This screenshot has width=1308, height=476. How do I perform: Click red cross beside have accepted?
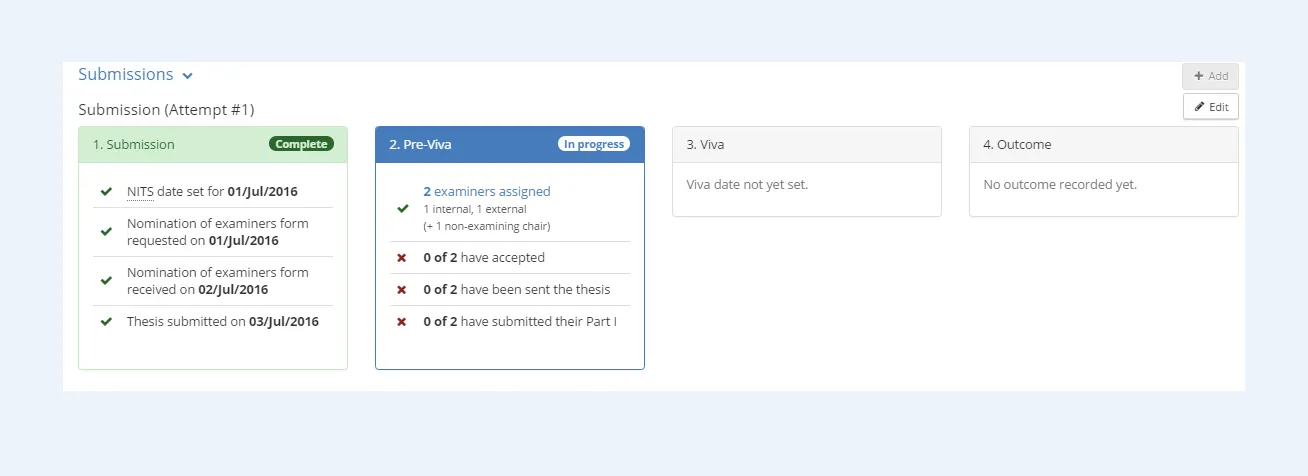402,258
